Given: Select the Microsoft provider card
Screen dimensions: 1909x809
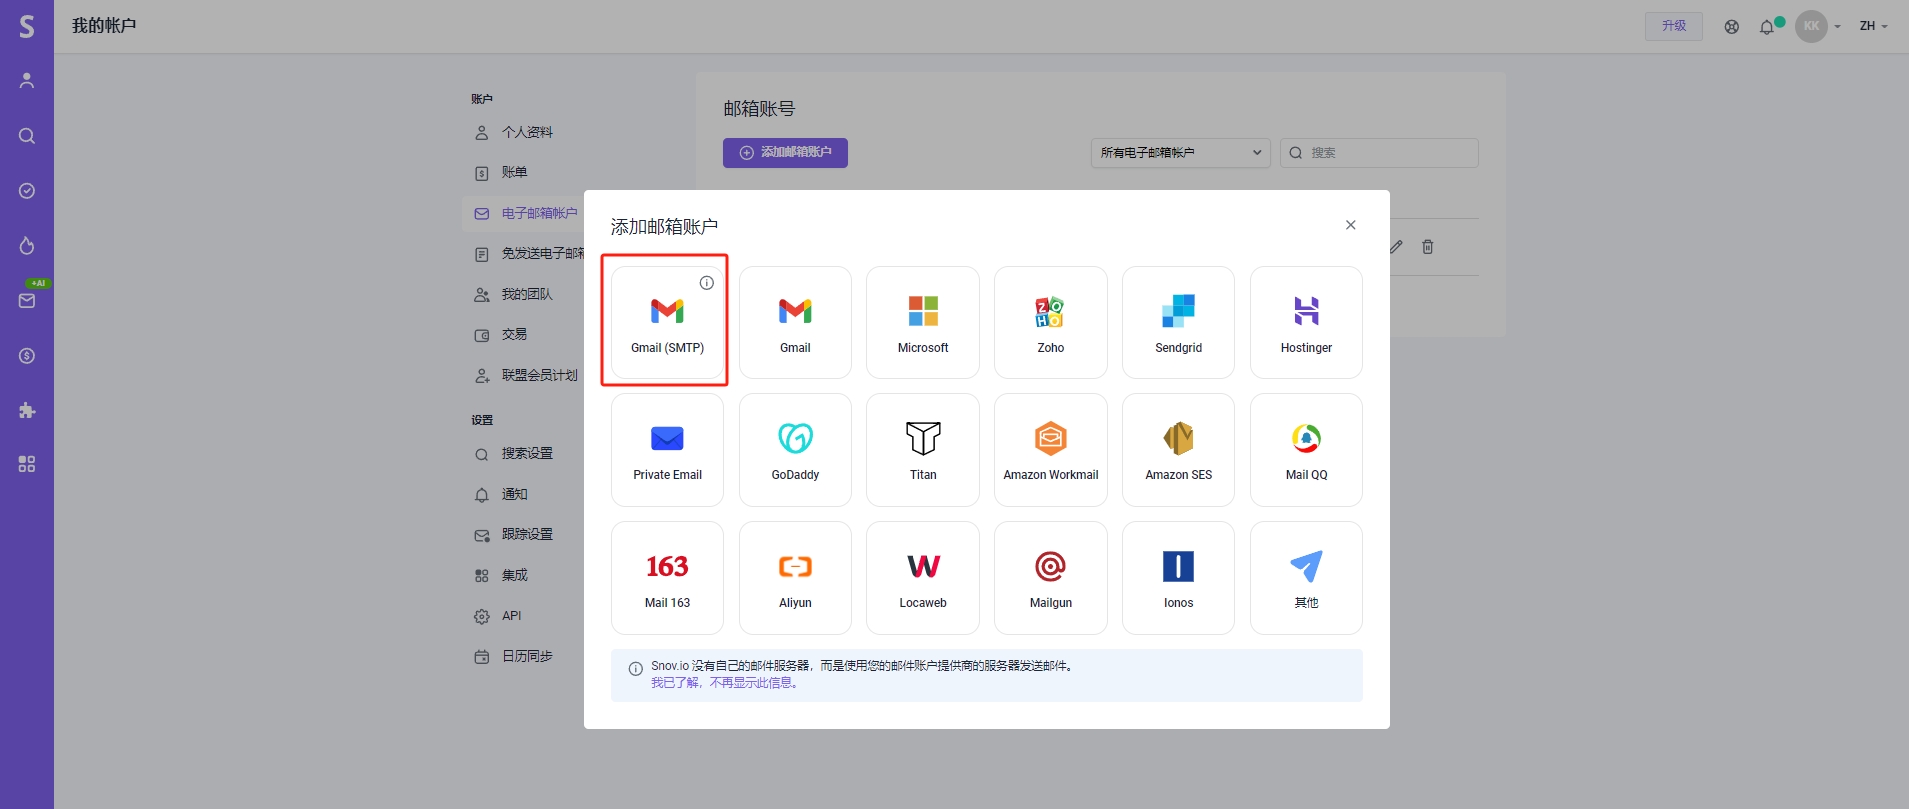Looking at the screenshot, I should click(923, 322).
